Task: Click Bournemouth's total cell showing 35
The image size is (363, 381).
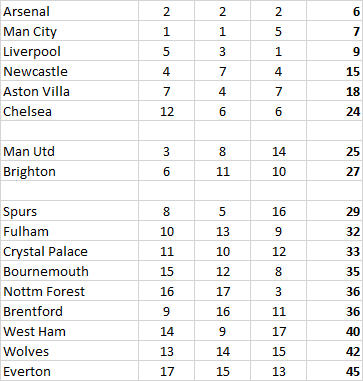Action: (335, 271)
